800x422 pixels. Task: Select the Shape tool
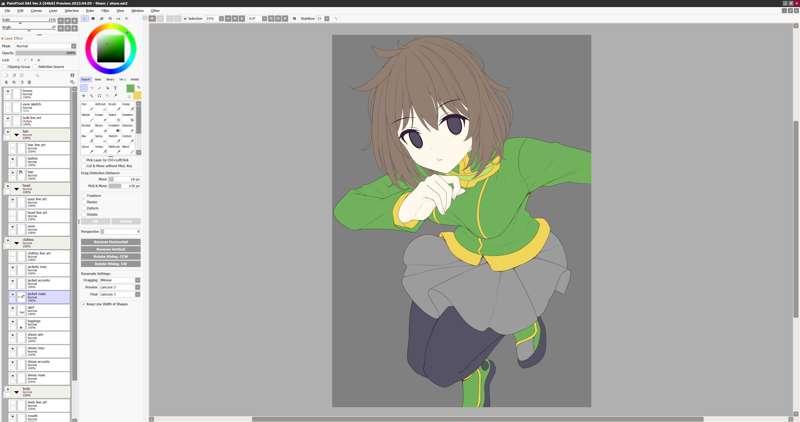click(x=107, y=88)
